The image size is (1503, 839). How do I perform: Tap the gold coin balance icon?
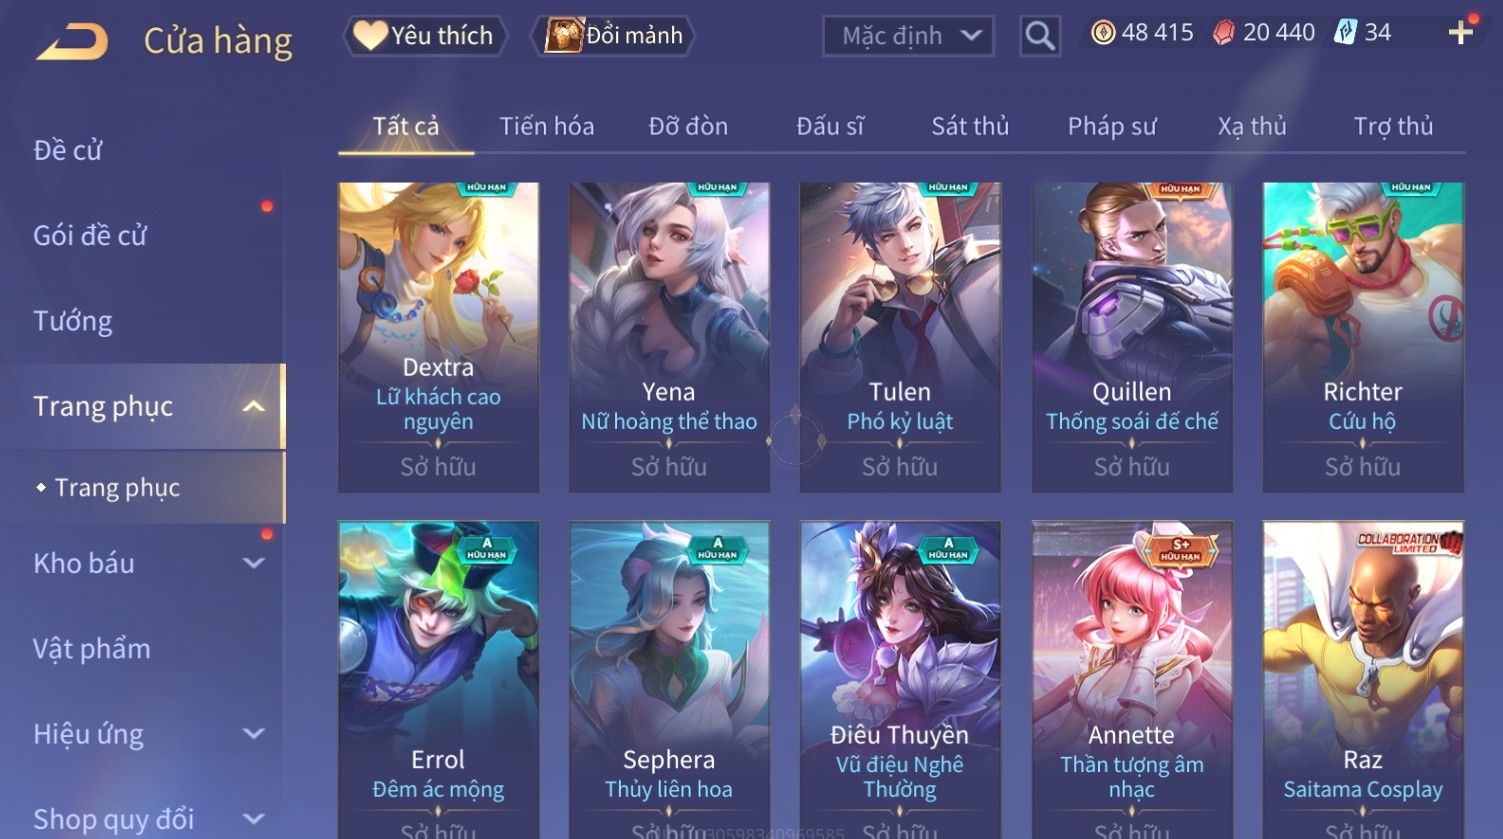(x=1103, y=33)
